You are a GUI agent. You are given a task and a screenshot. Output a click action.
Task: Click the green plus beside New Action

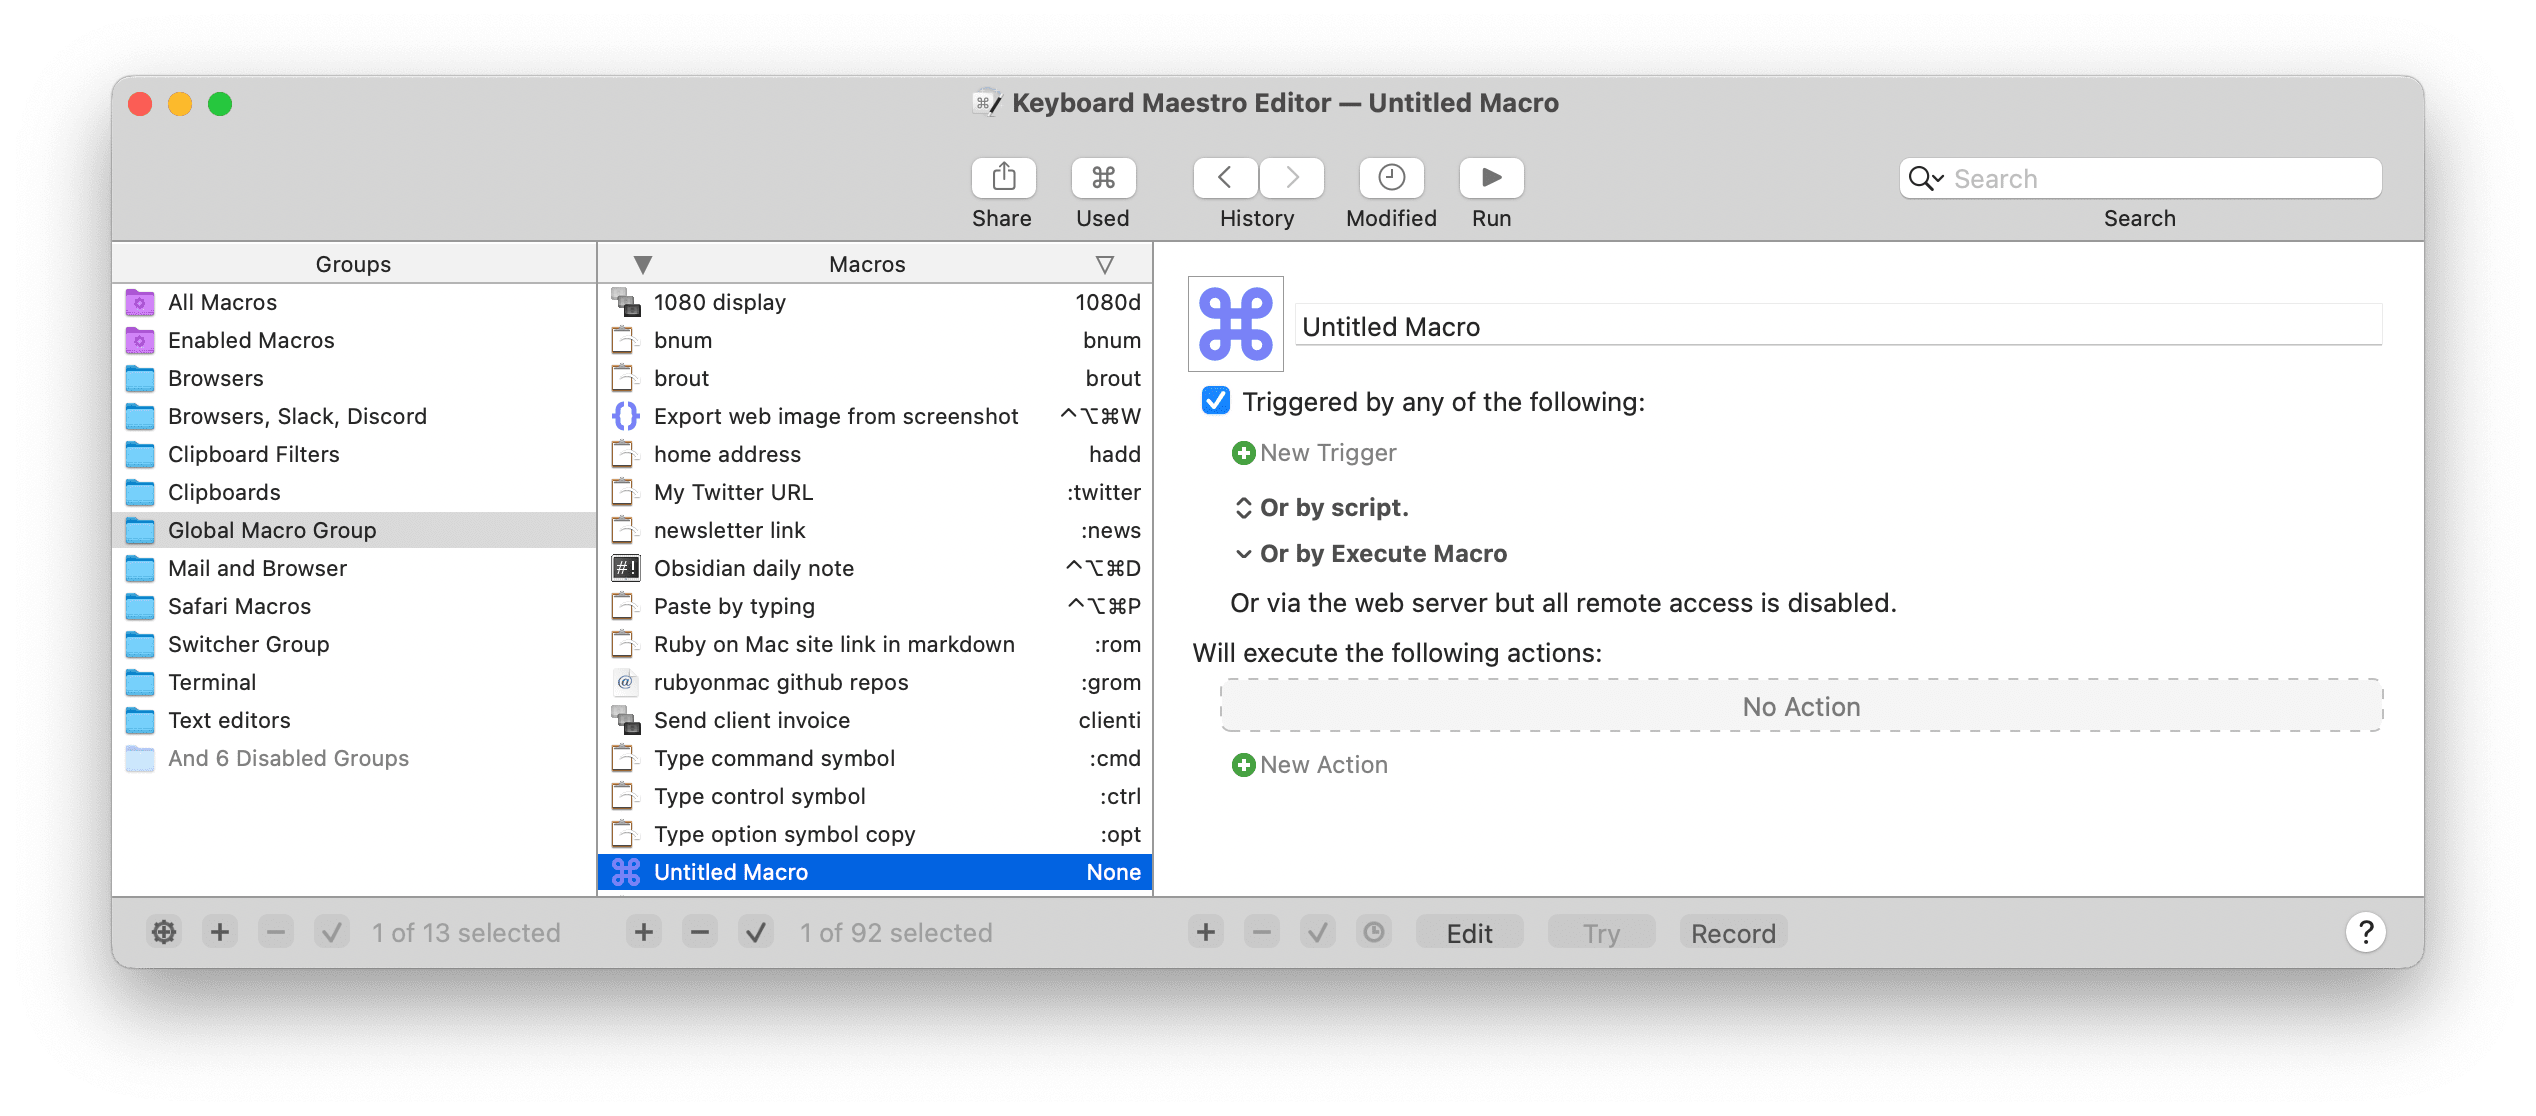click(x=1243, y=765)
